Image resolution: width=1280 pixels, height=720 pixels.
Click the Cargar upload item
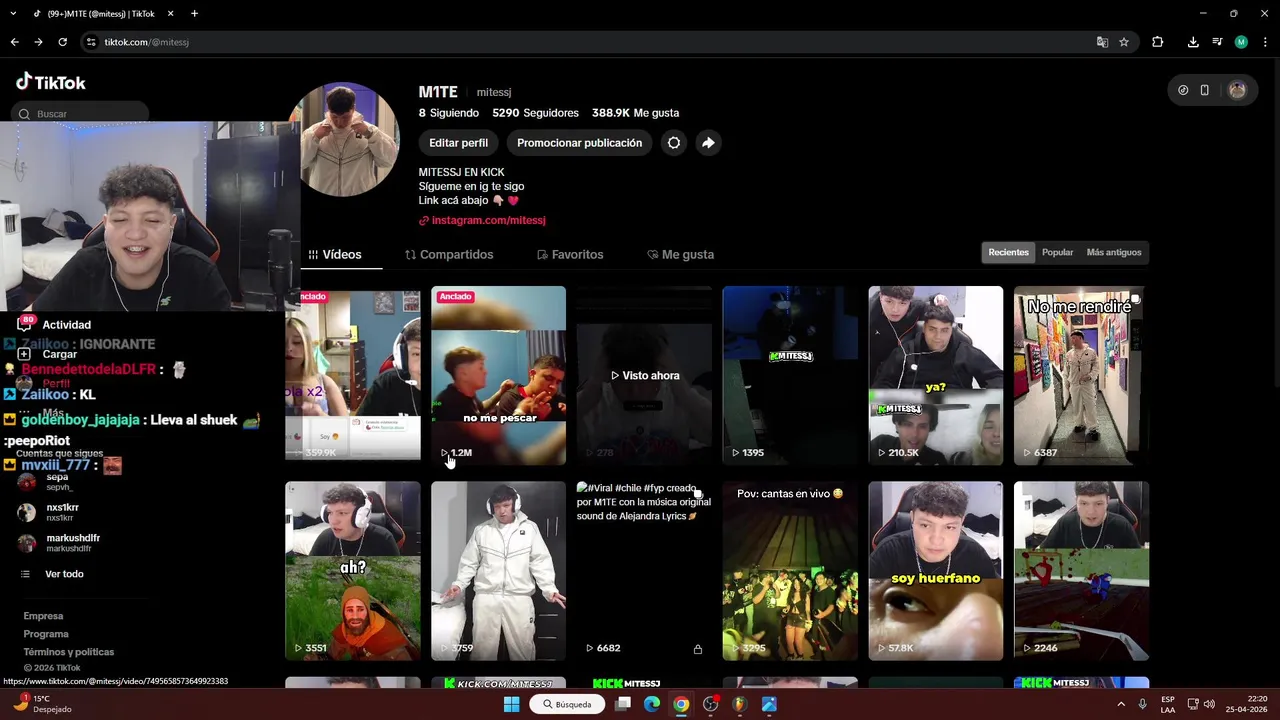(48, 354)
